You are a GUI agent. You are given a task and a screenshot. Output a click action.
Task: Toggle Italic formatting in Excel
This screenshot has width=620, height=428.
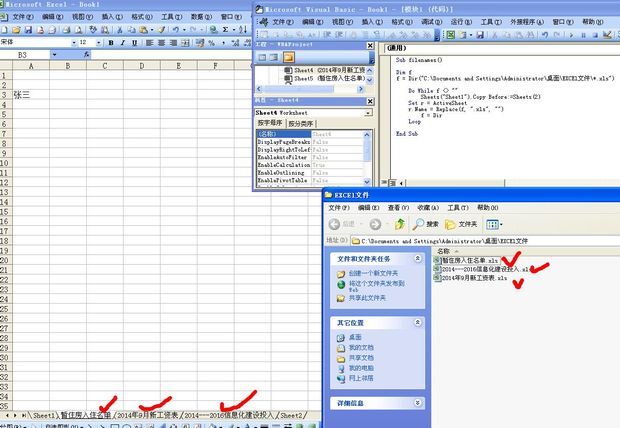point(123,43)
